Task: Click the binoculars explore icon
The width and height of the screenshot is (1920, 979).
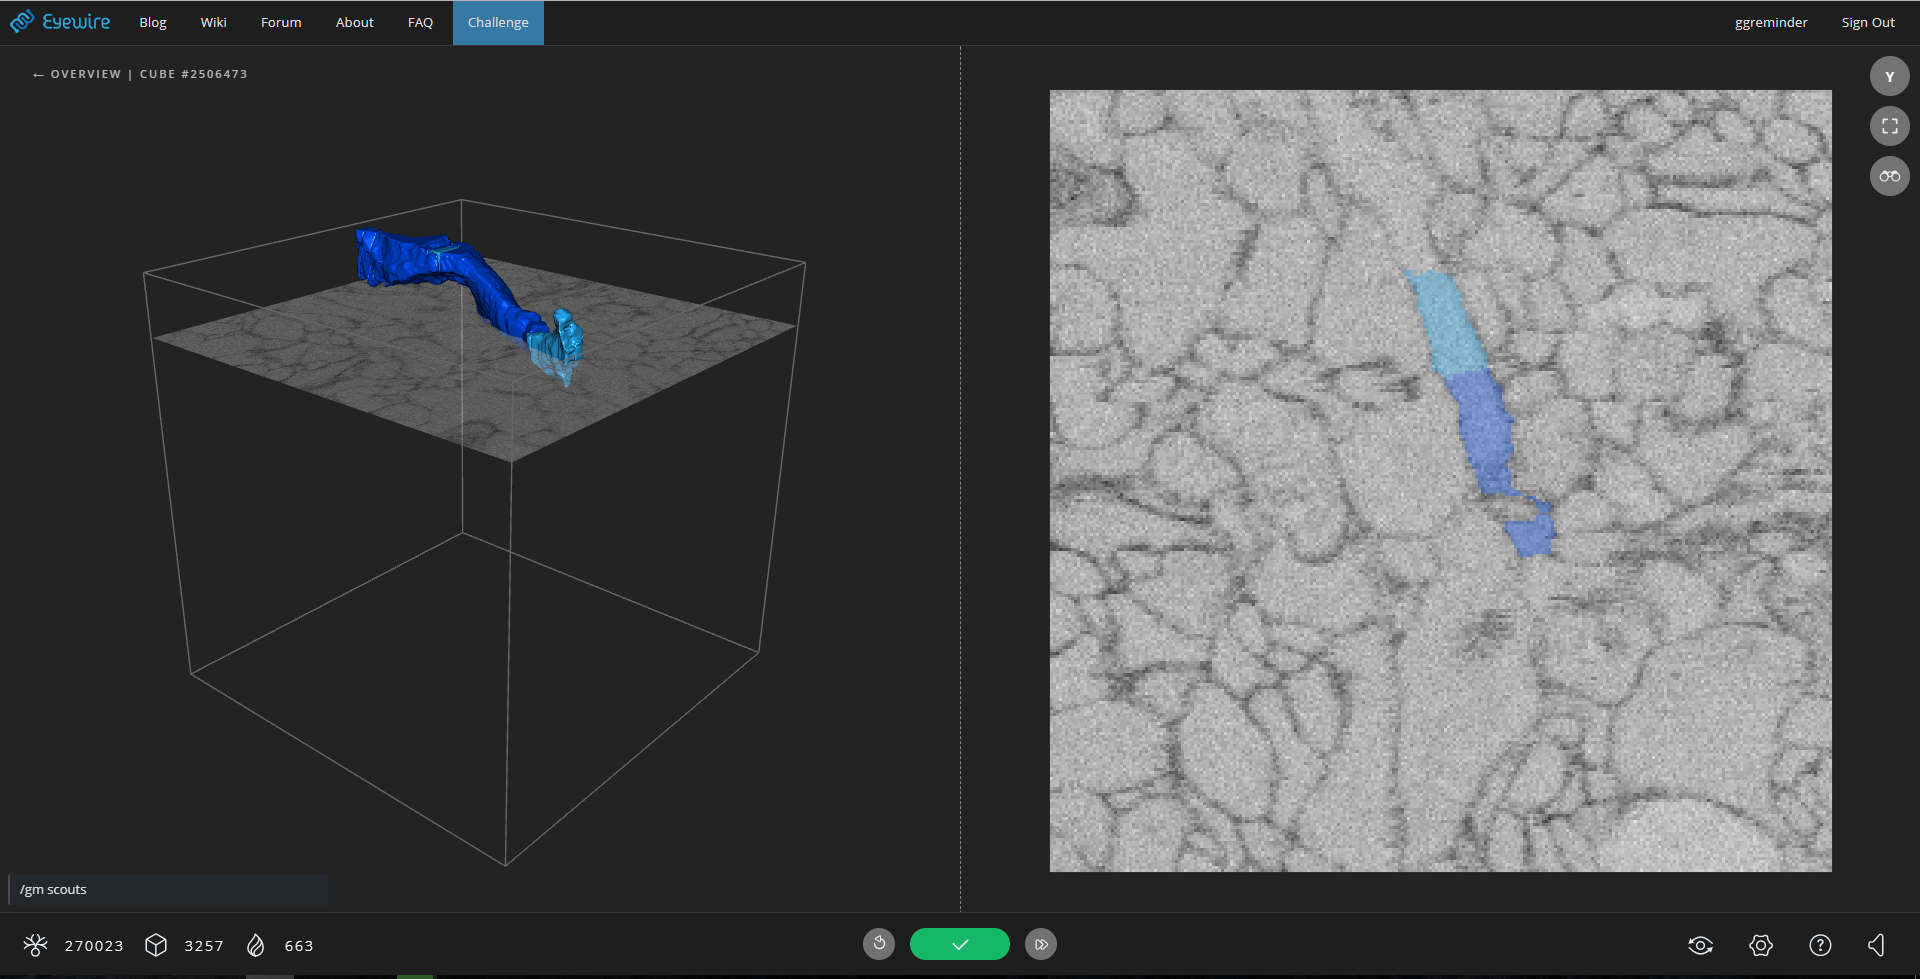Action: coord(1889,176)
